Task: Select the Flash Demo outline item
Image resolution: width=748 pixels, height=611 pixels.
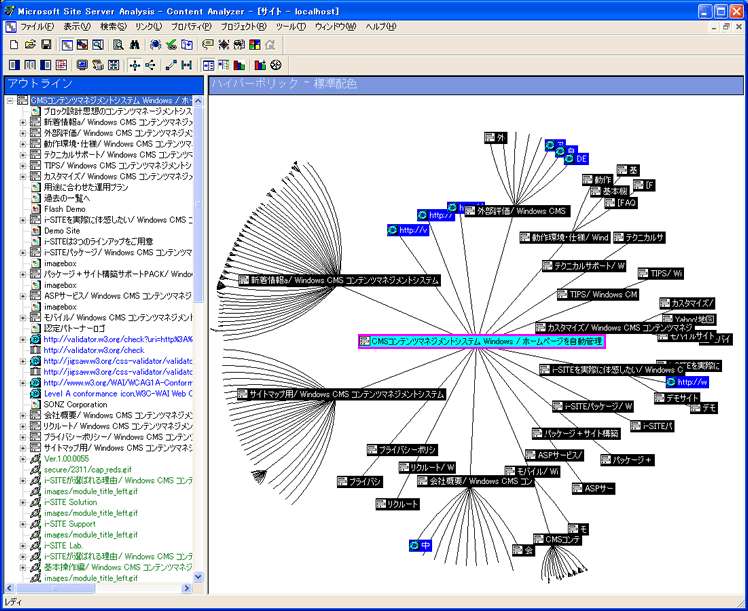Action: point(64,209)
